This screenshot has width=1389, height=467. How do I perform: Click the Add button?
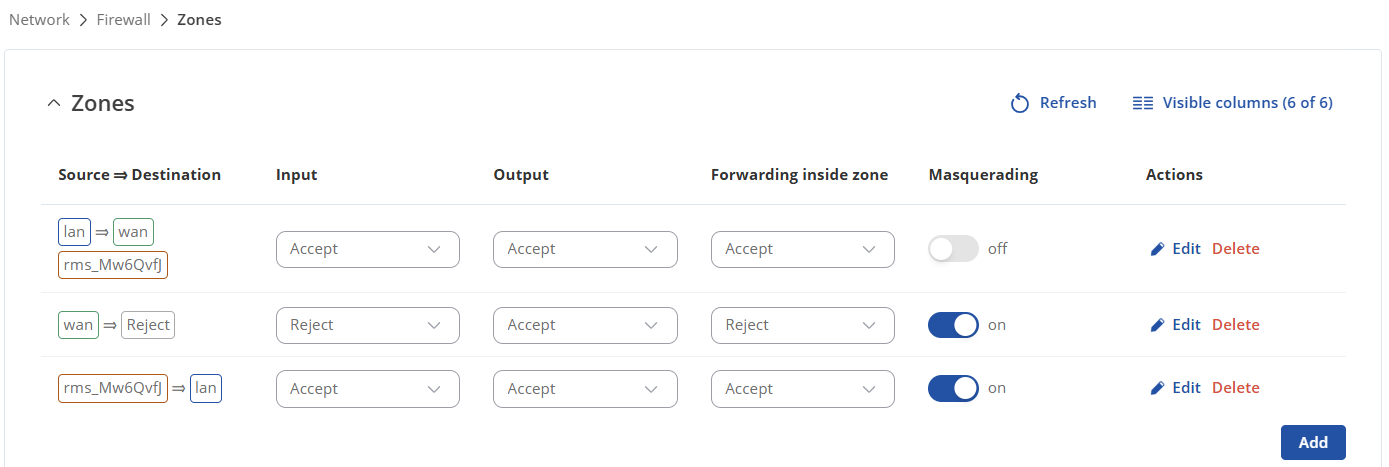[x=1313, y=442]
